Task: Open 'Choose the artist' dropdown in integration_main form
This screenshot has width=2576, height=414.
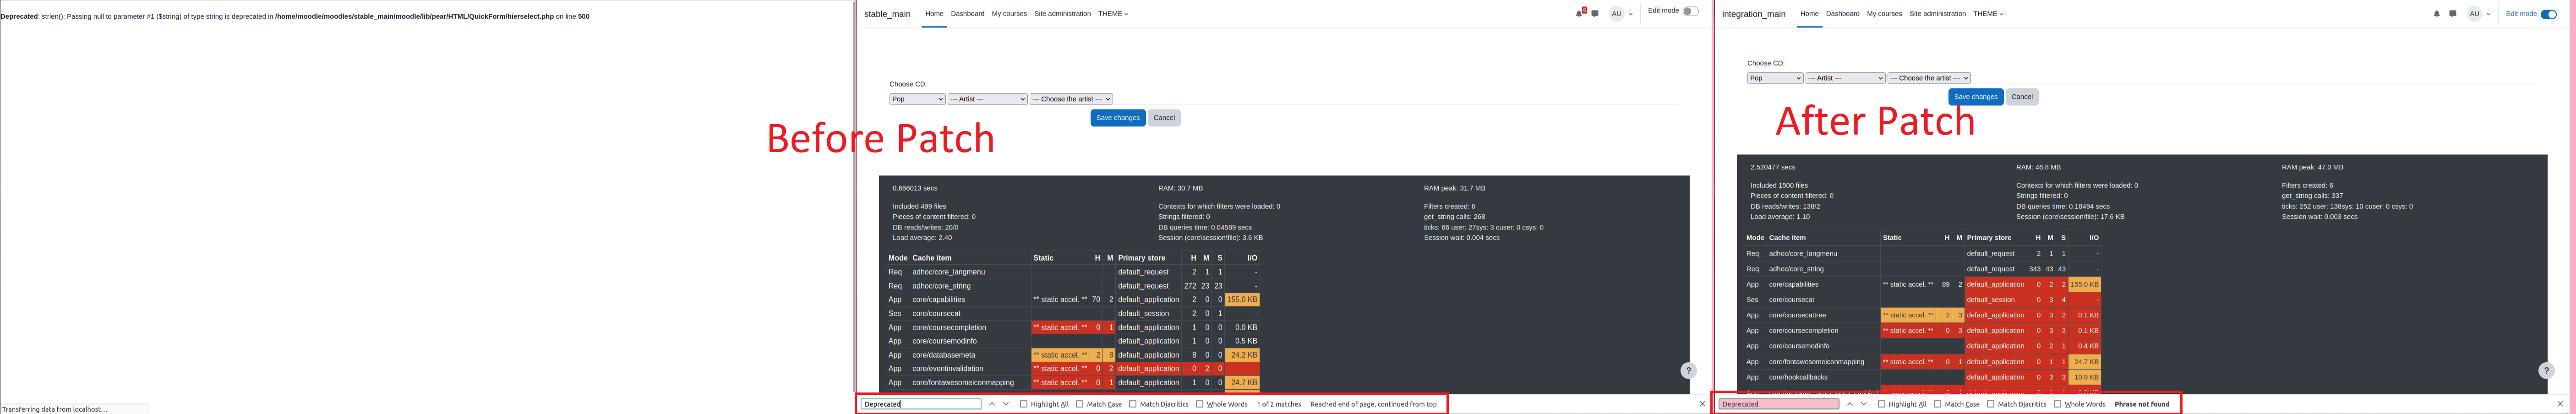Action: [x=1929, y=78]
